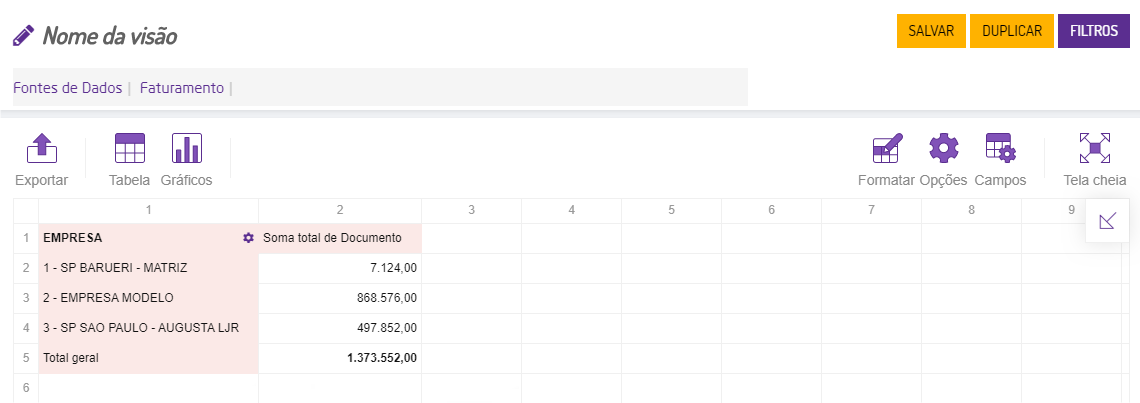Click the pencil icon to edit view name

[23, 36]
